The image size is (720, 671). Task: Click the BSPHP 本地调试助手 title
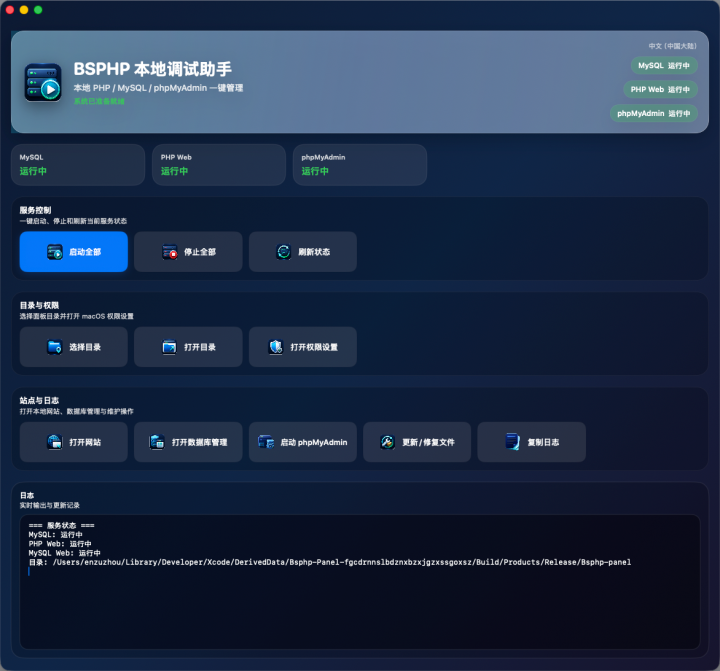(152, 69)
